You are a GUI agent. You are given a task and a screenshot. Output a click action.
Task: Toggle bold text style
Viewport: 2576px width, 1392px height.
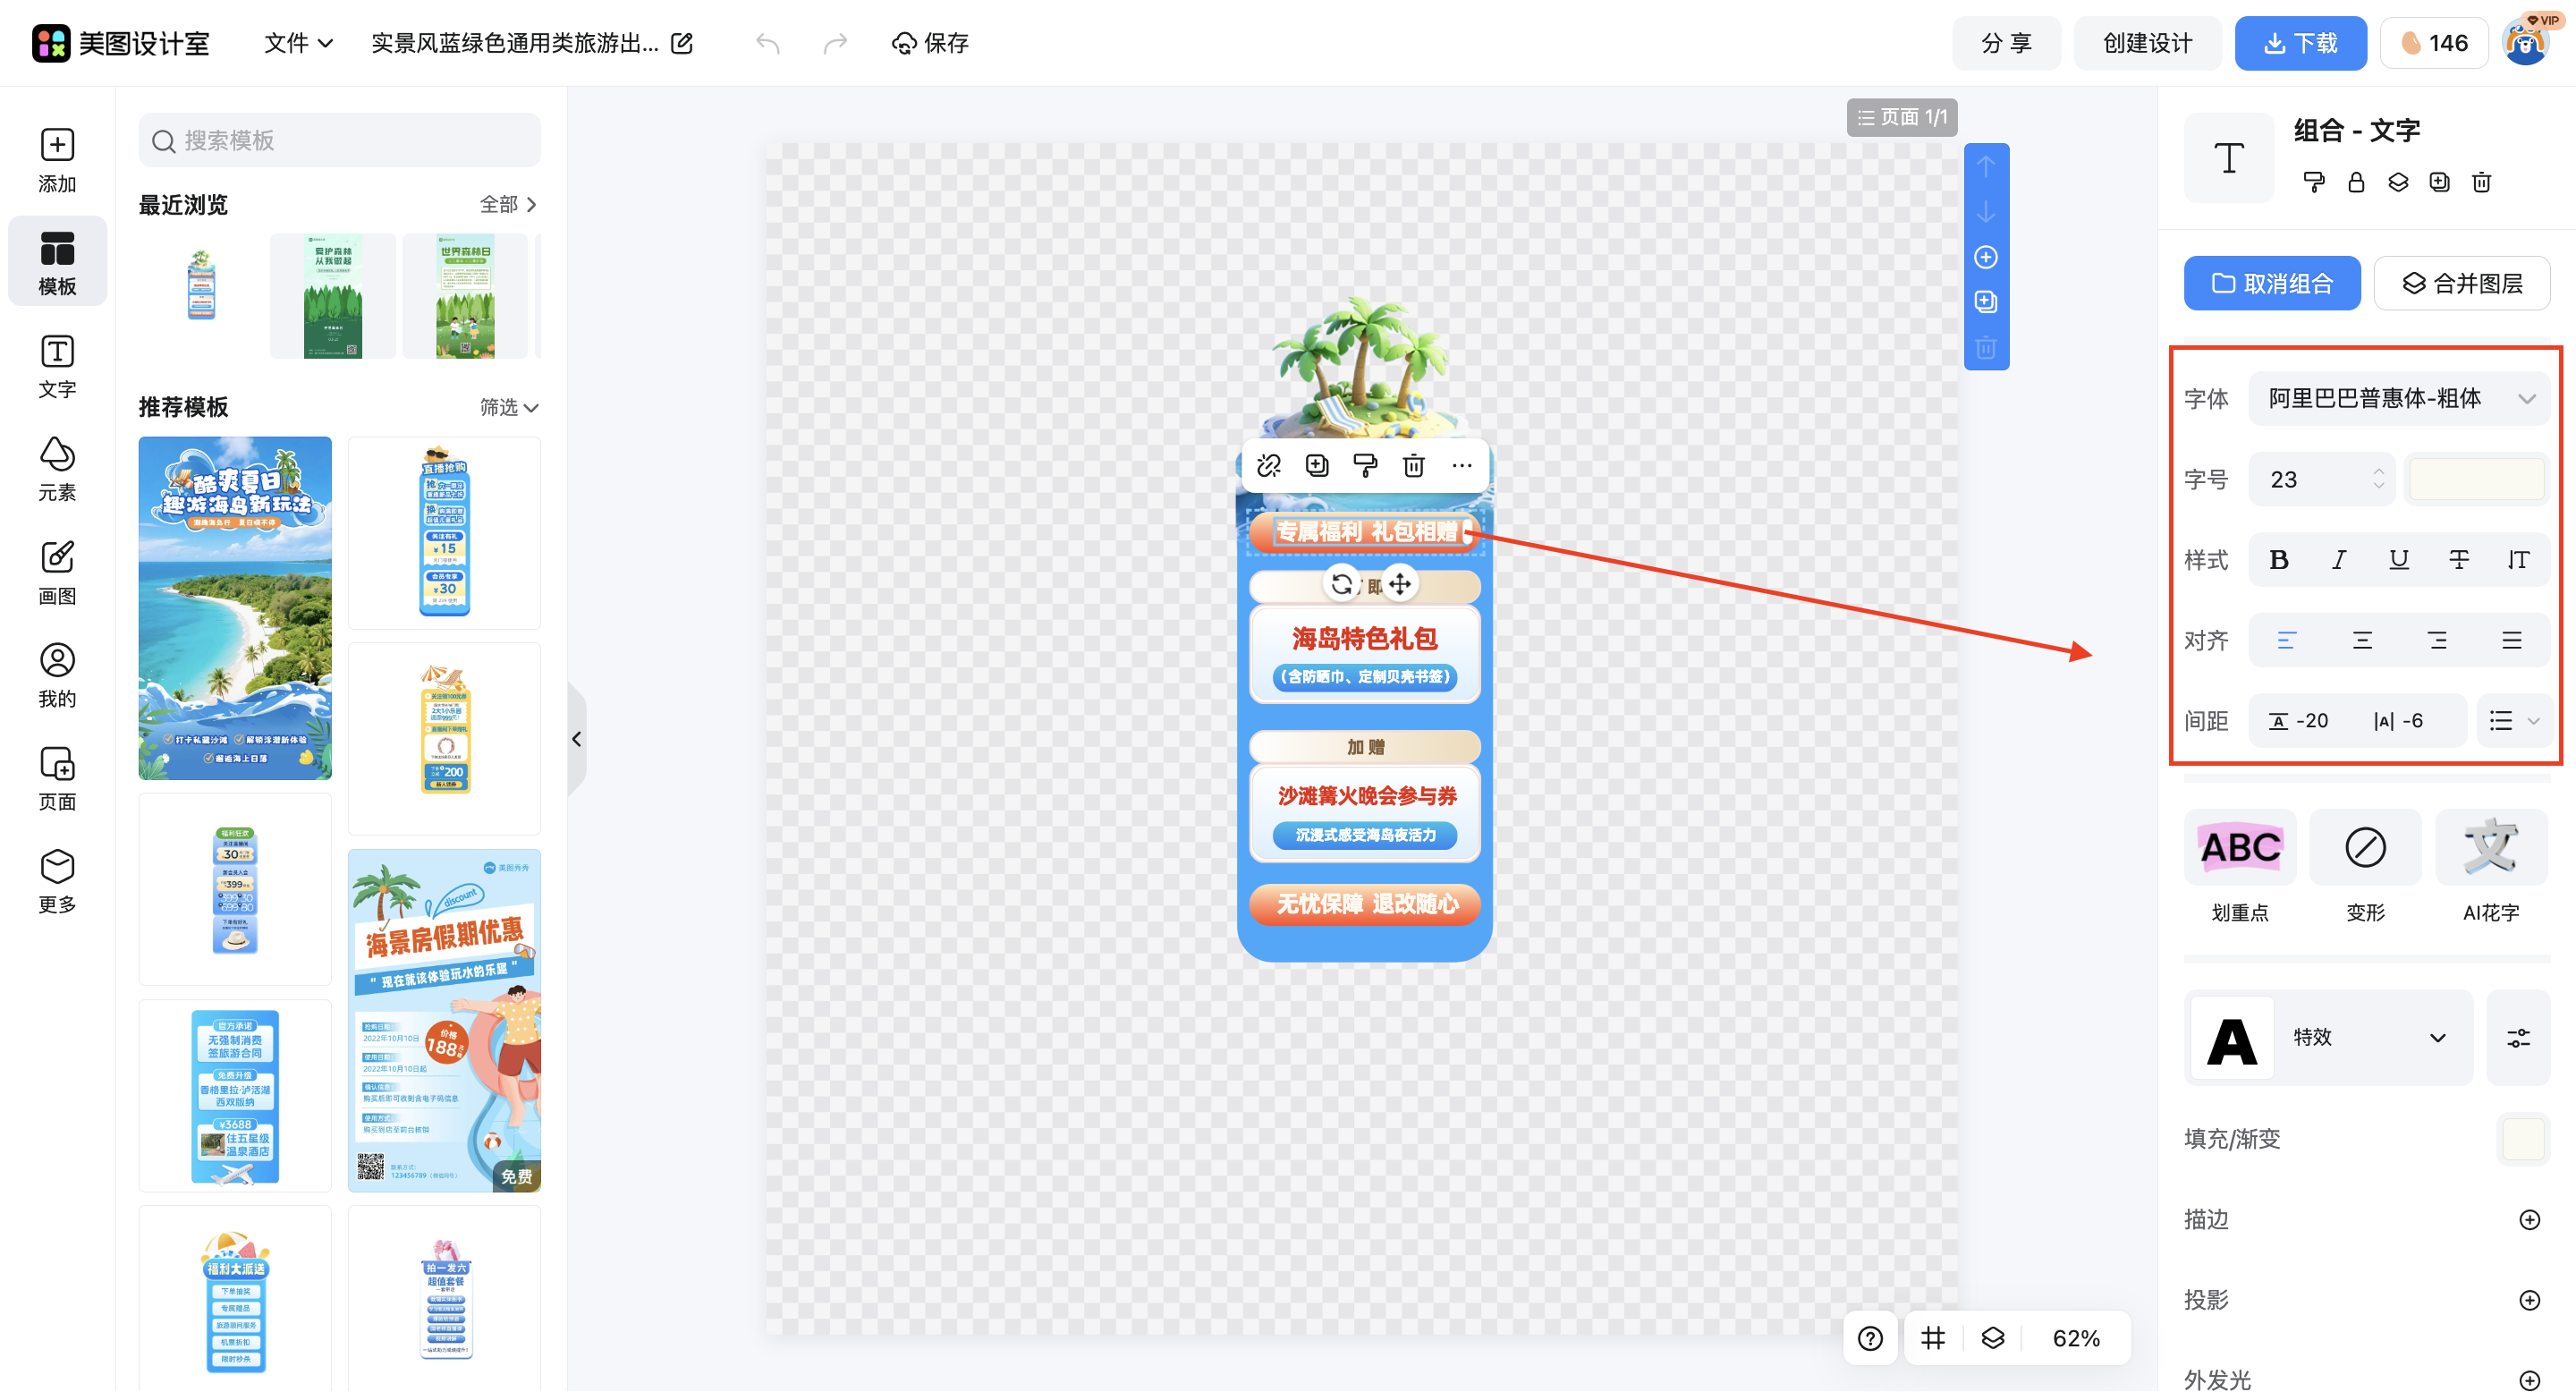click(x=2278, y=560)
